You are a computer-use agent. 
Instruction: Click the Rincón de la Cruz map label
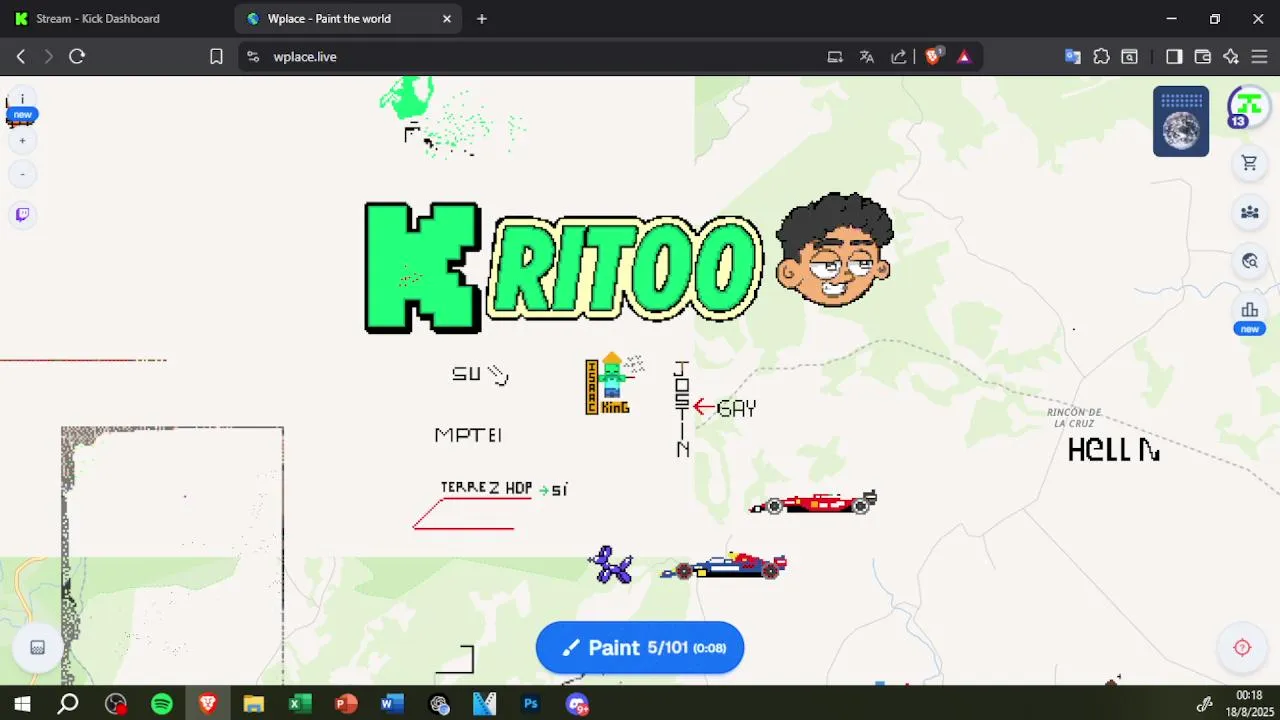pyautogui.click(x=1074, y=418)
